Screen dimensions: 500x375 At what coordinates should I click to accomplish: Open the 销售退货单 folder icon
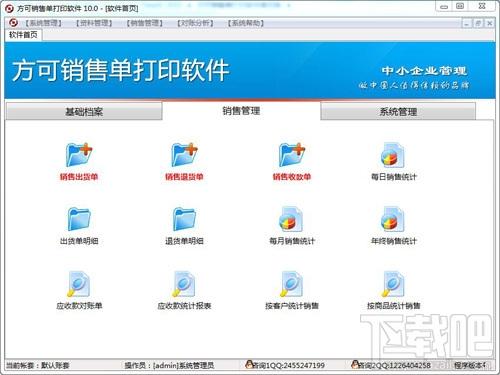click(184, 155)
